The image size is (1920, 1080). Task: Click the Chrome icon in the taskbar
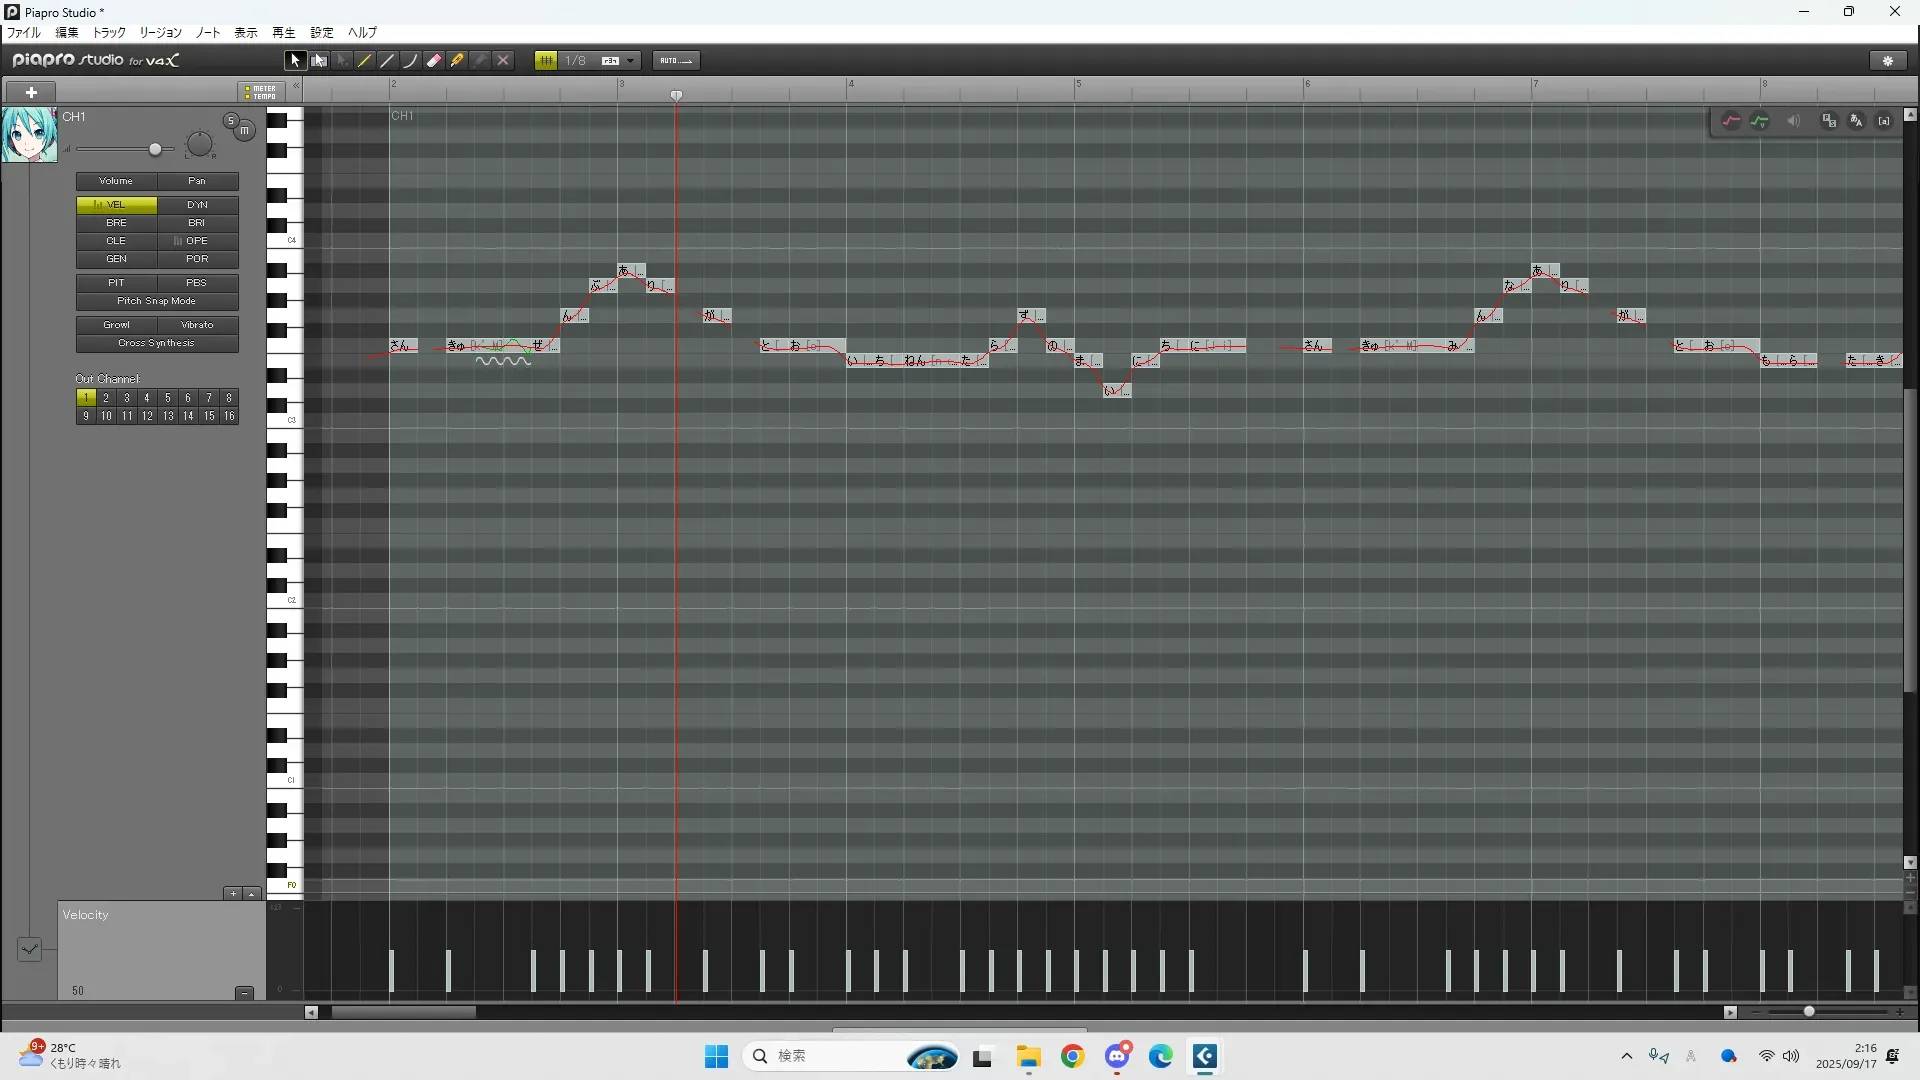tap(1072, 1057)
